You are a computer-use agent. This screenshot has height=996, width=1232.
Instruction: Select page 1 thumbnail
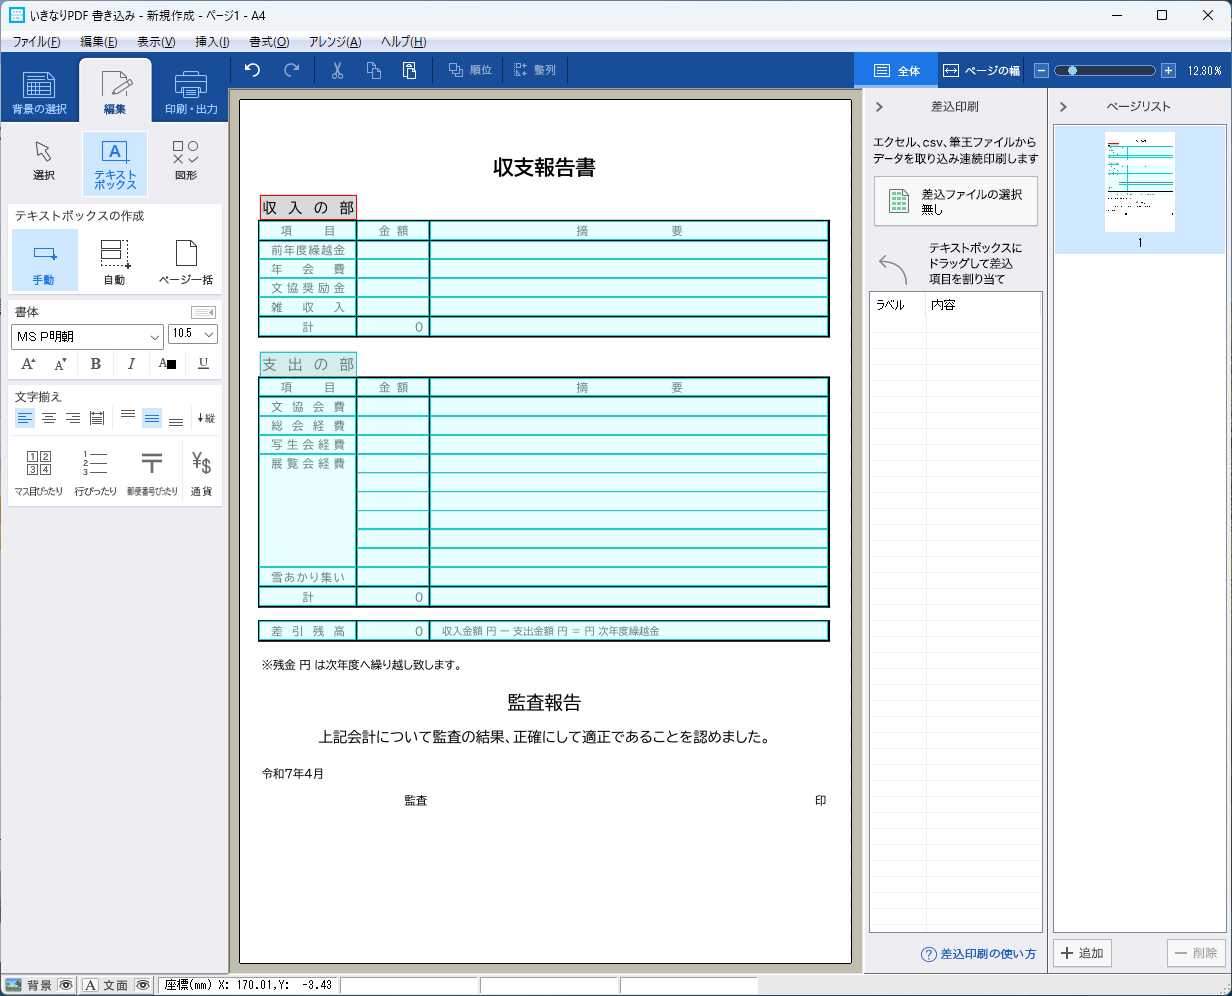[1139, 189]
